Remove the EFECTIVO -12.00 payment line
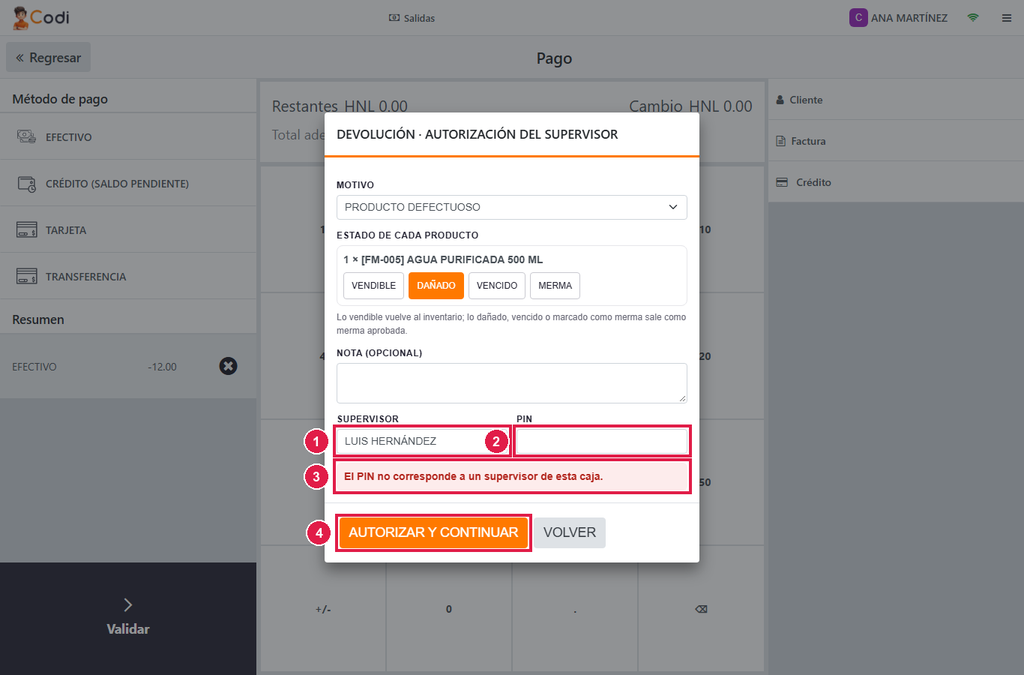This screenshot has height=675, width=1024. 228,366
